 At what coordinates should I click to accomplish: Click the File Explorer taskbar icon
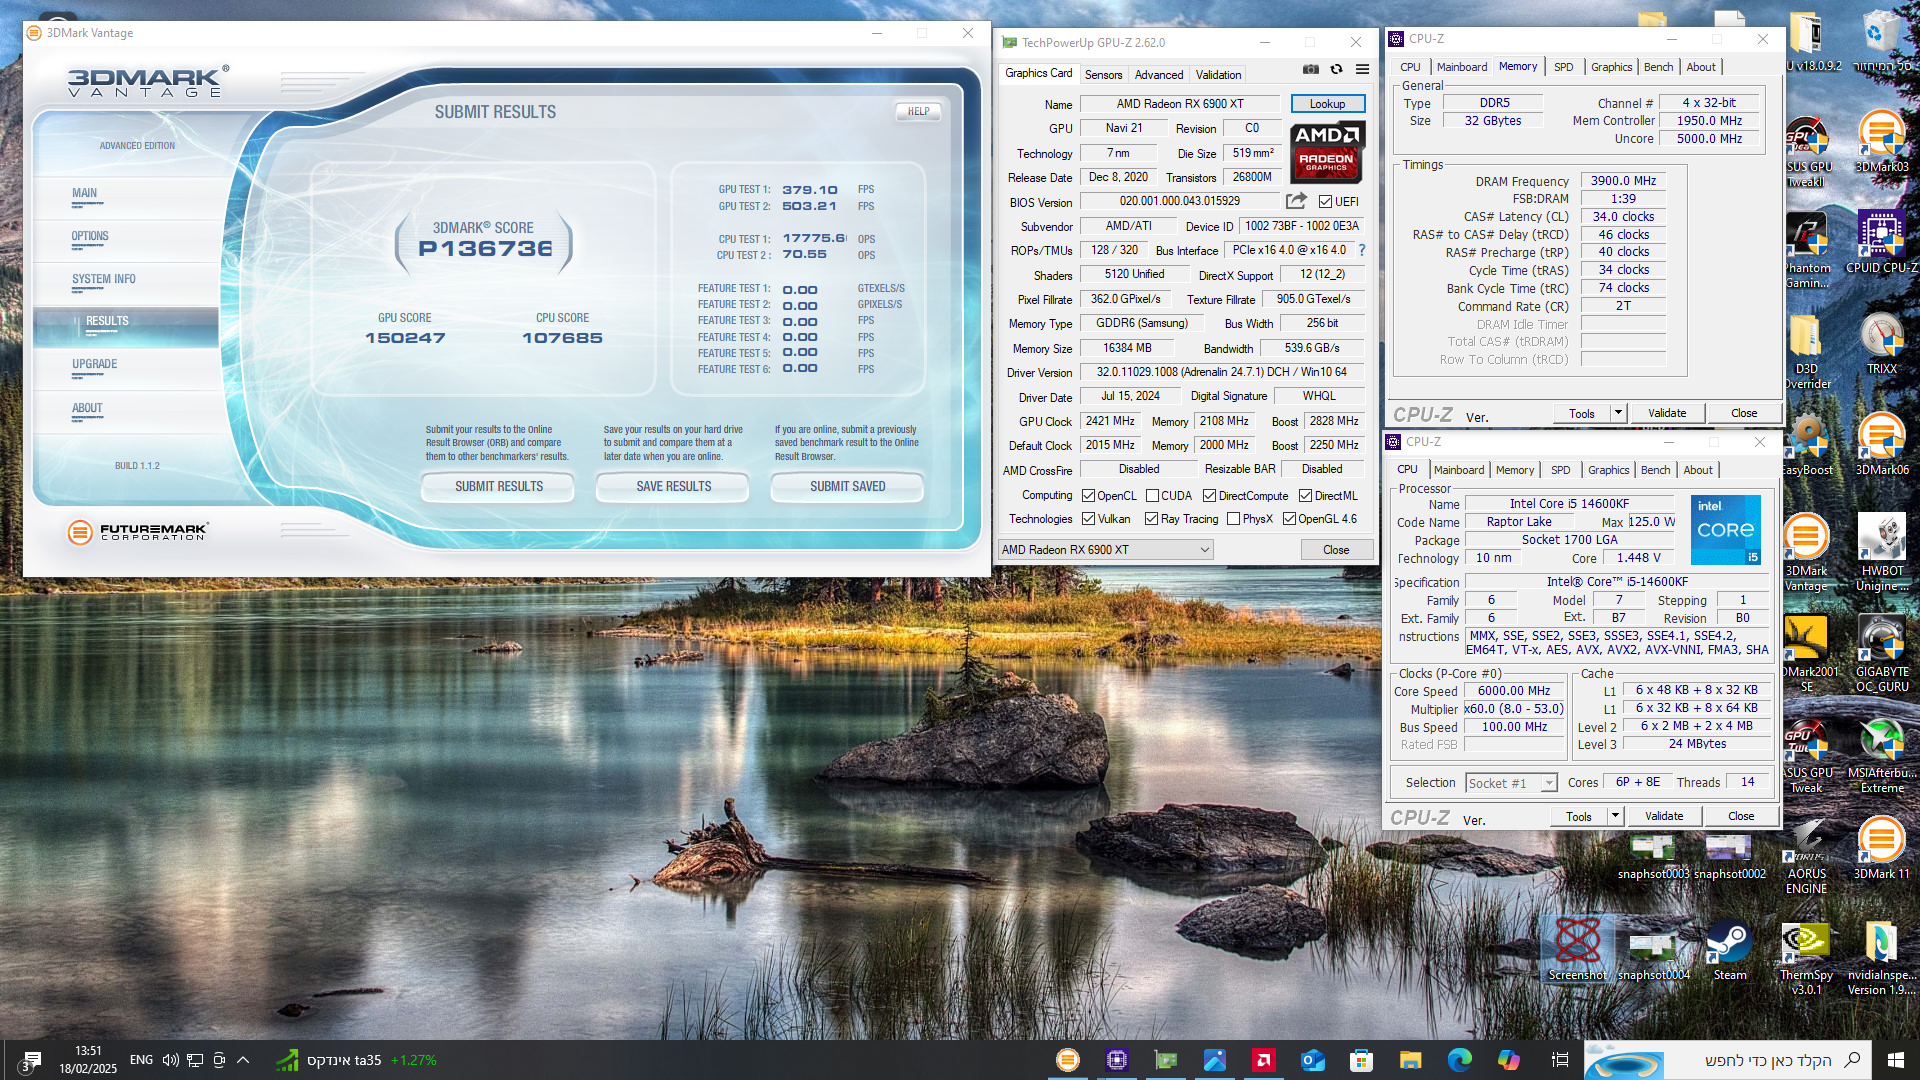coord(1410,1060)
